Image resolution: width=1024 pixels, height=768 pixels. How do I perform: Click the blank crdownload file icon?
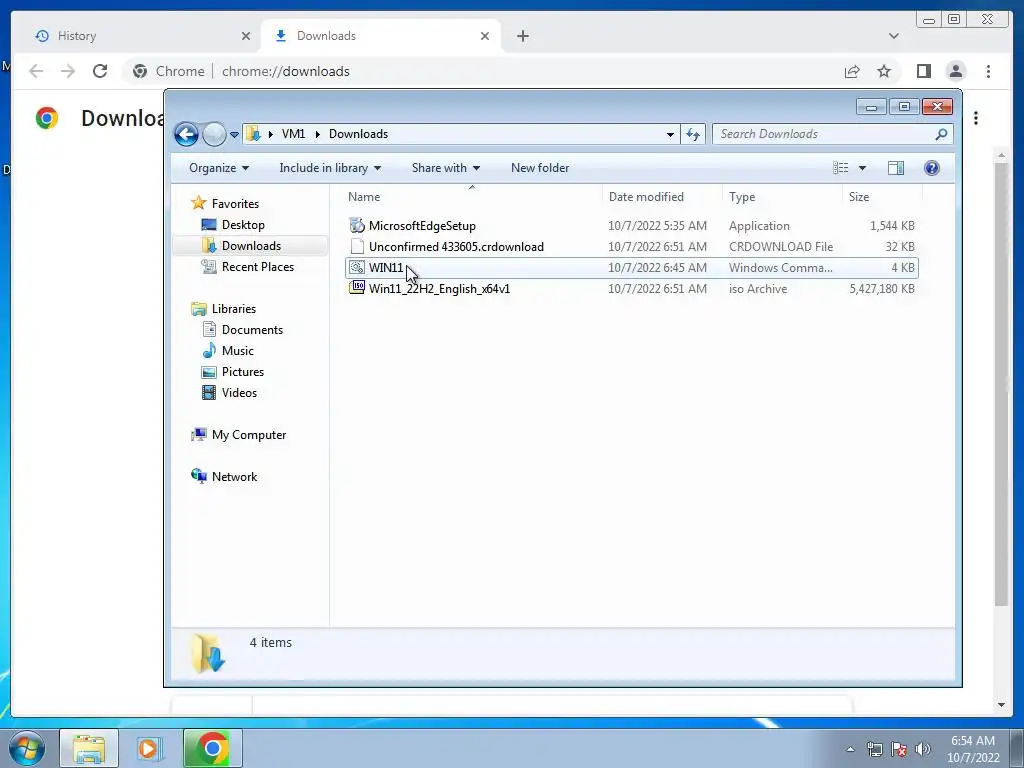tap(357, 246)
